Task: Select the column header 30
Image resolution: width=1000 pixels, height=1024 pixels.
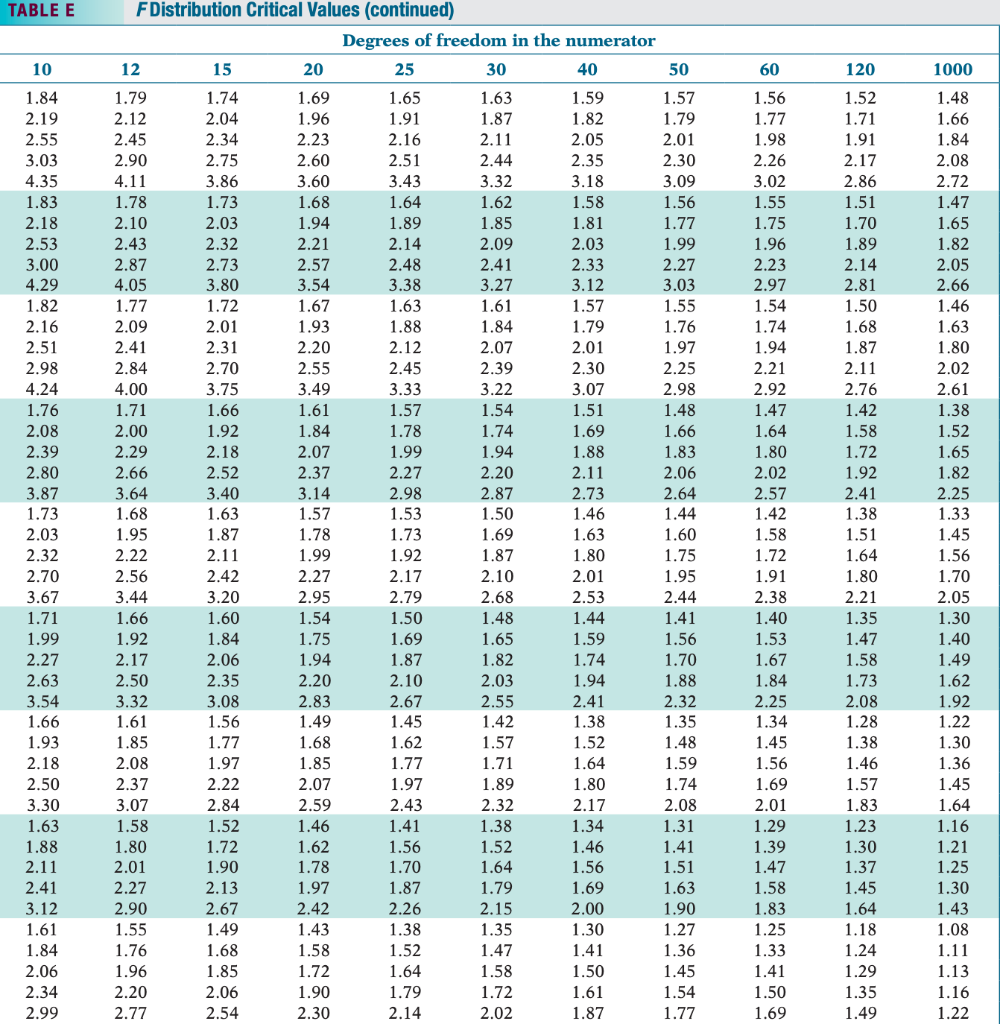Action: coord(496,69)
